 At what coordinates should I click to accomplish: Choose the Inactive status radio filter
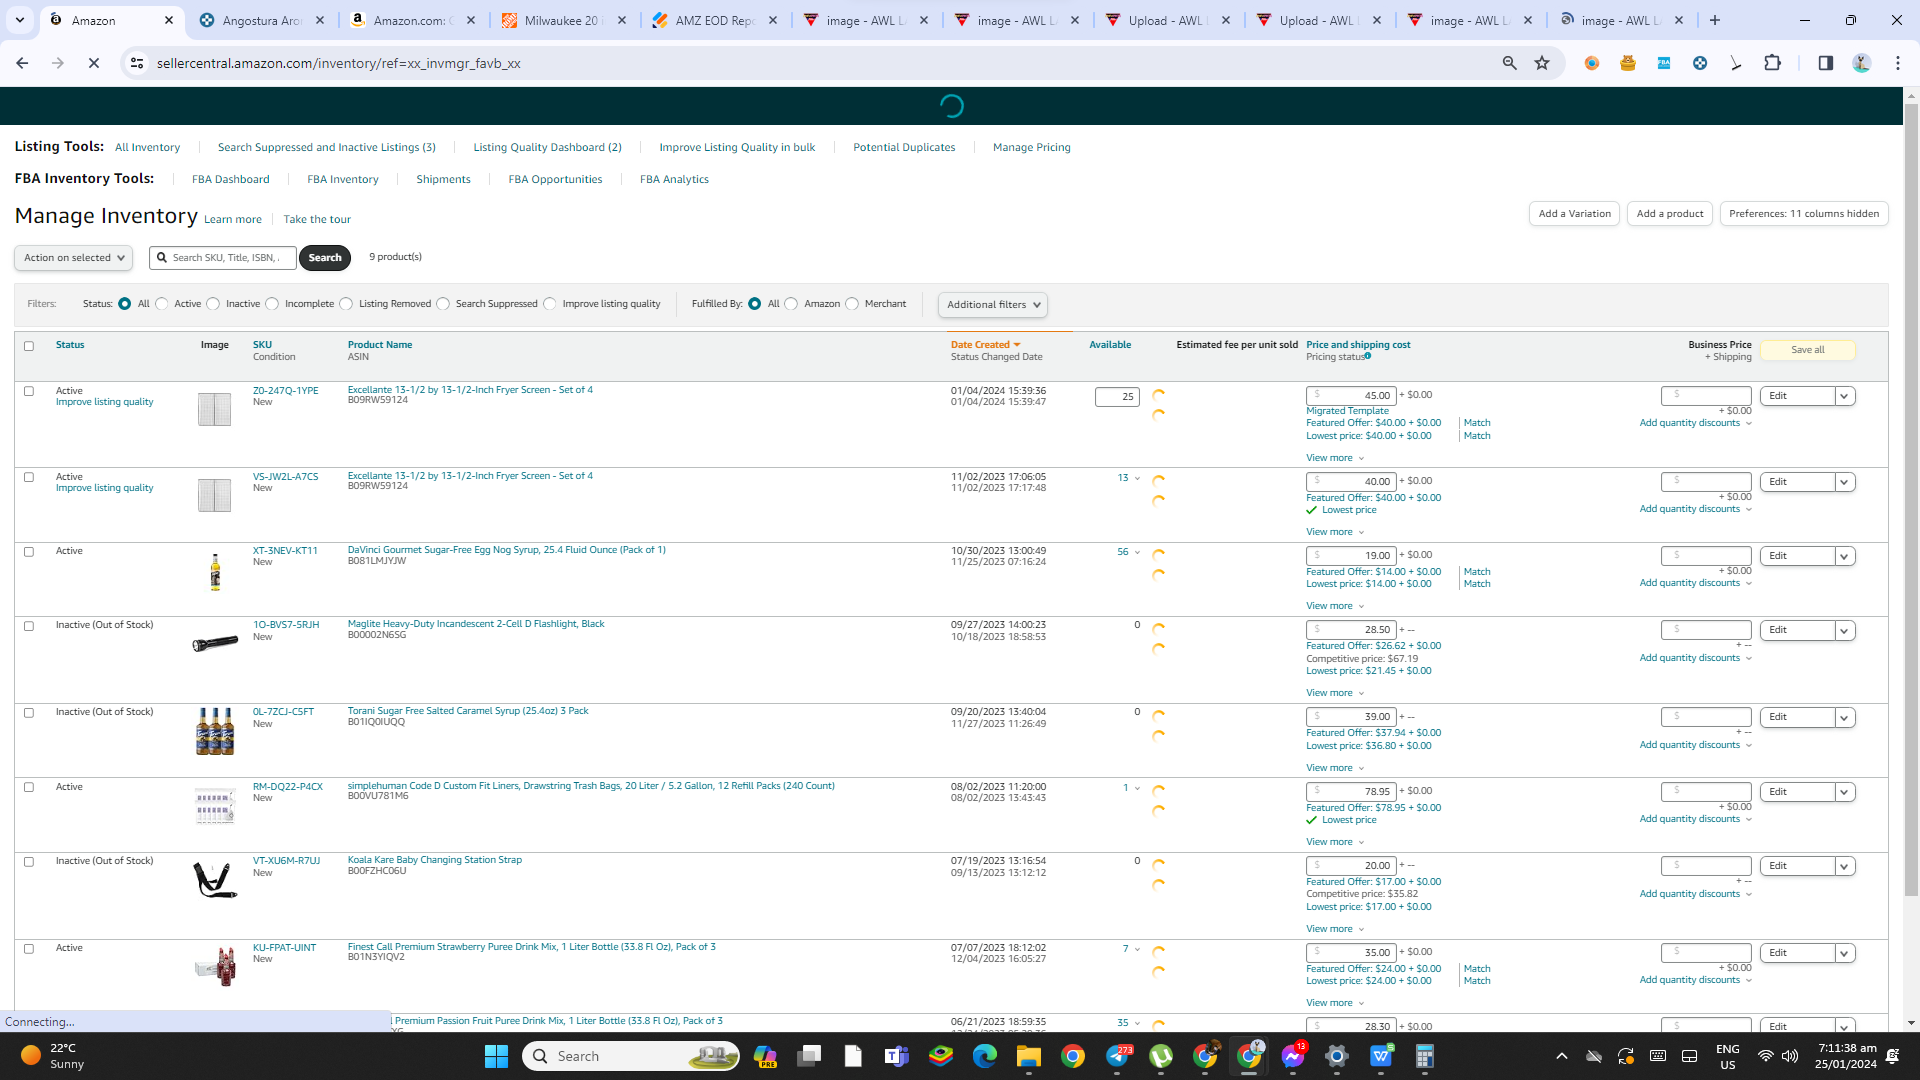(x=213, y=304)
